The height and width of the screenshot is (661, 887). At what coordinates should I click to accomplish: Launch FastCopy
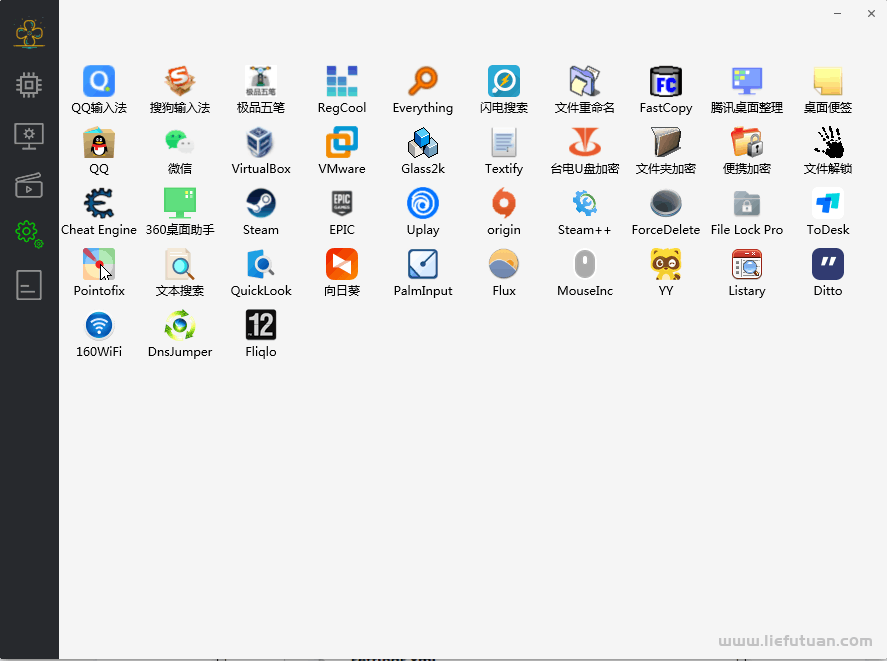tap(666, 81)
